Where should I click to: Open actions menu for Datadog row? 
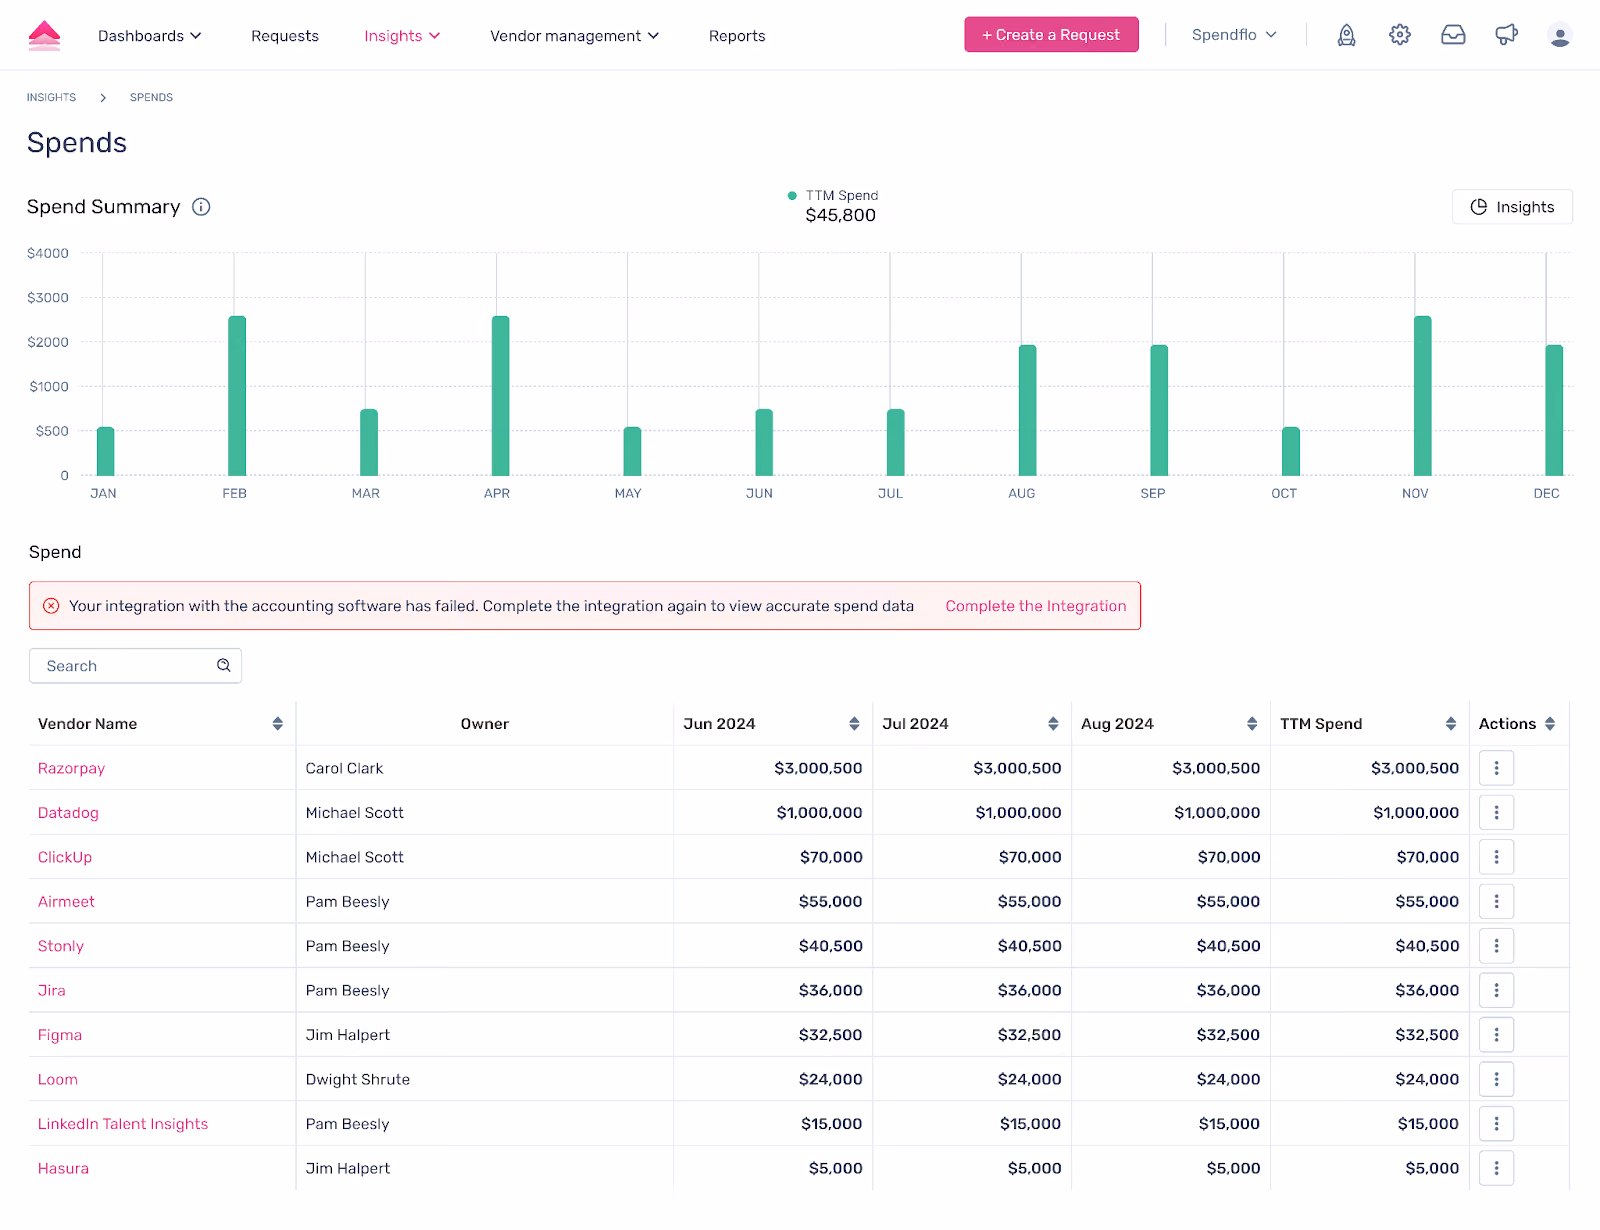point(1496,813)
